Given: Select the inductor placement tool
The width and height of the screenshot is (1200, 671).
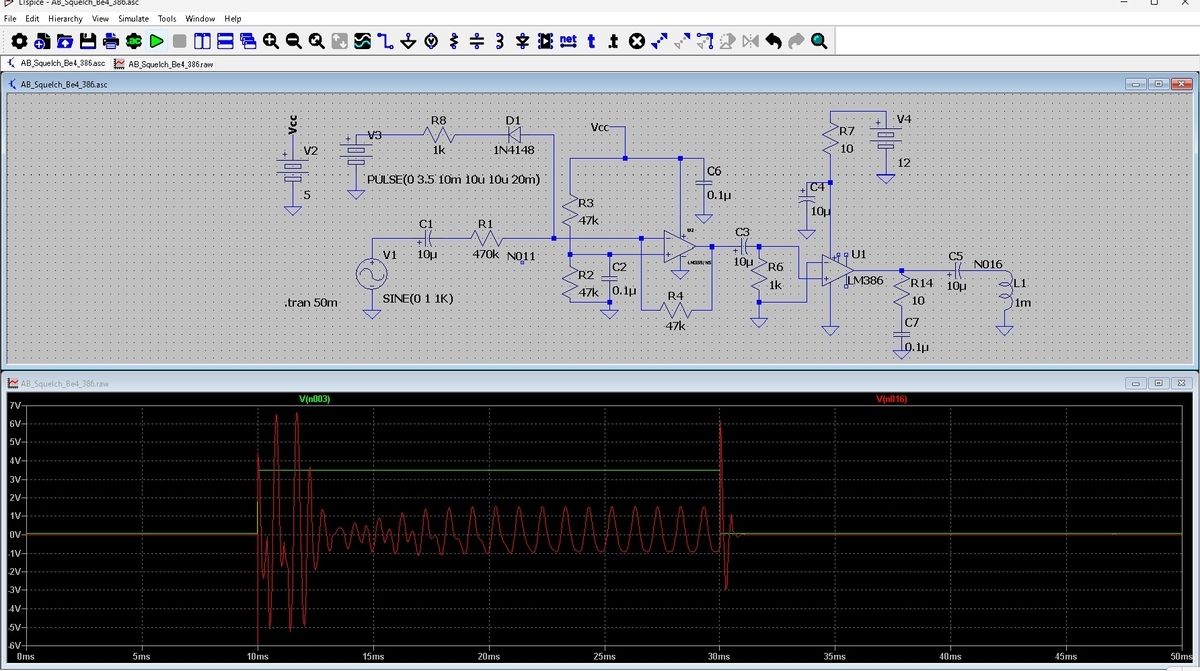Looking at the screenshot, I should [x=497, y=41].
